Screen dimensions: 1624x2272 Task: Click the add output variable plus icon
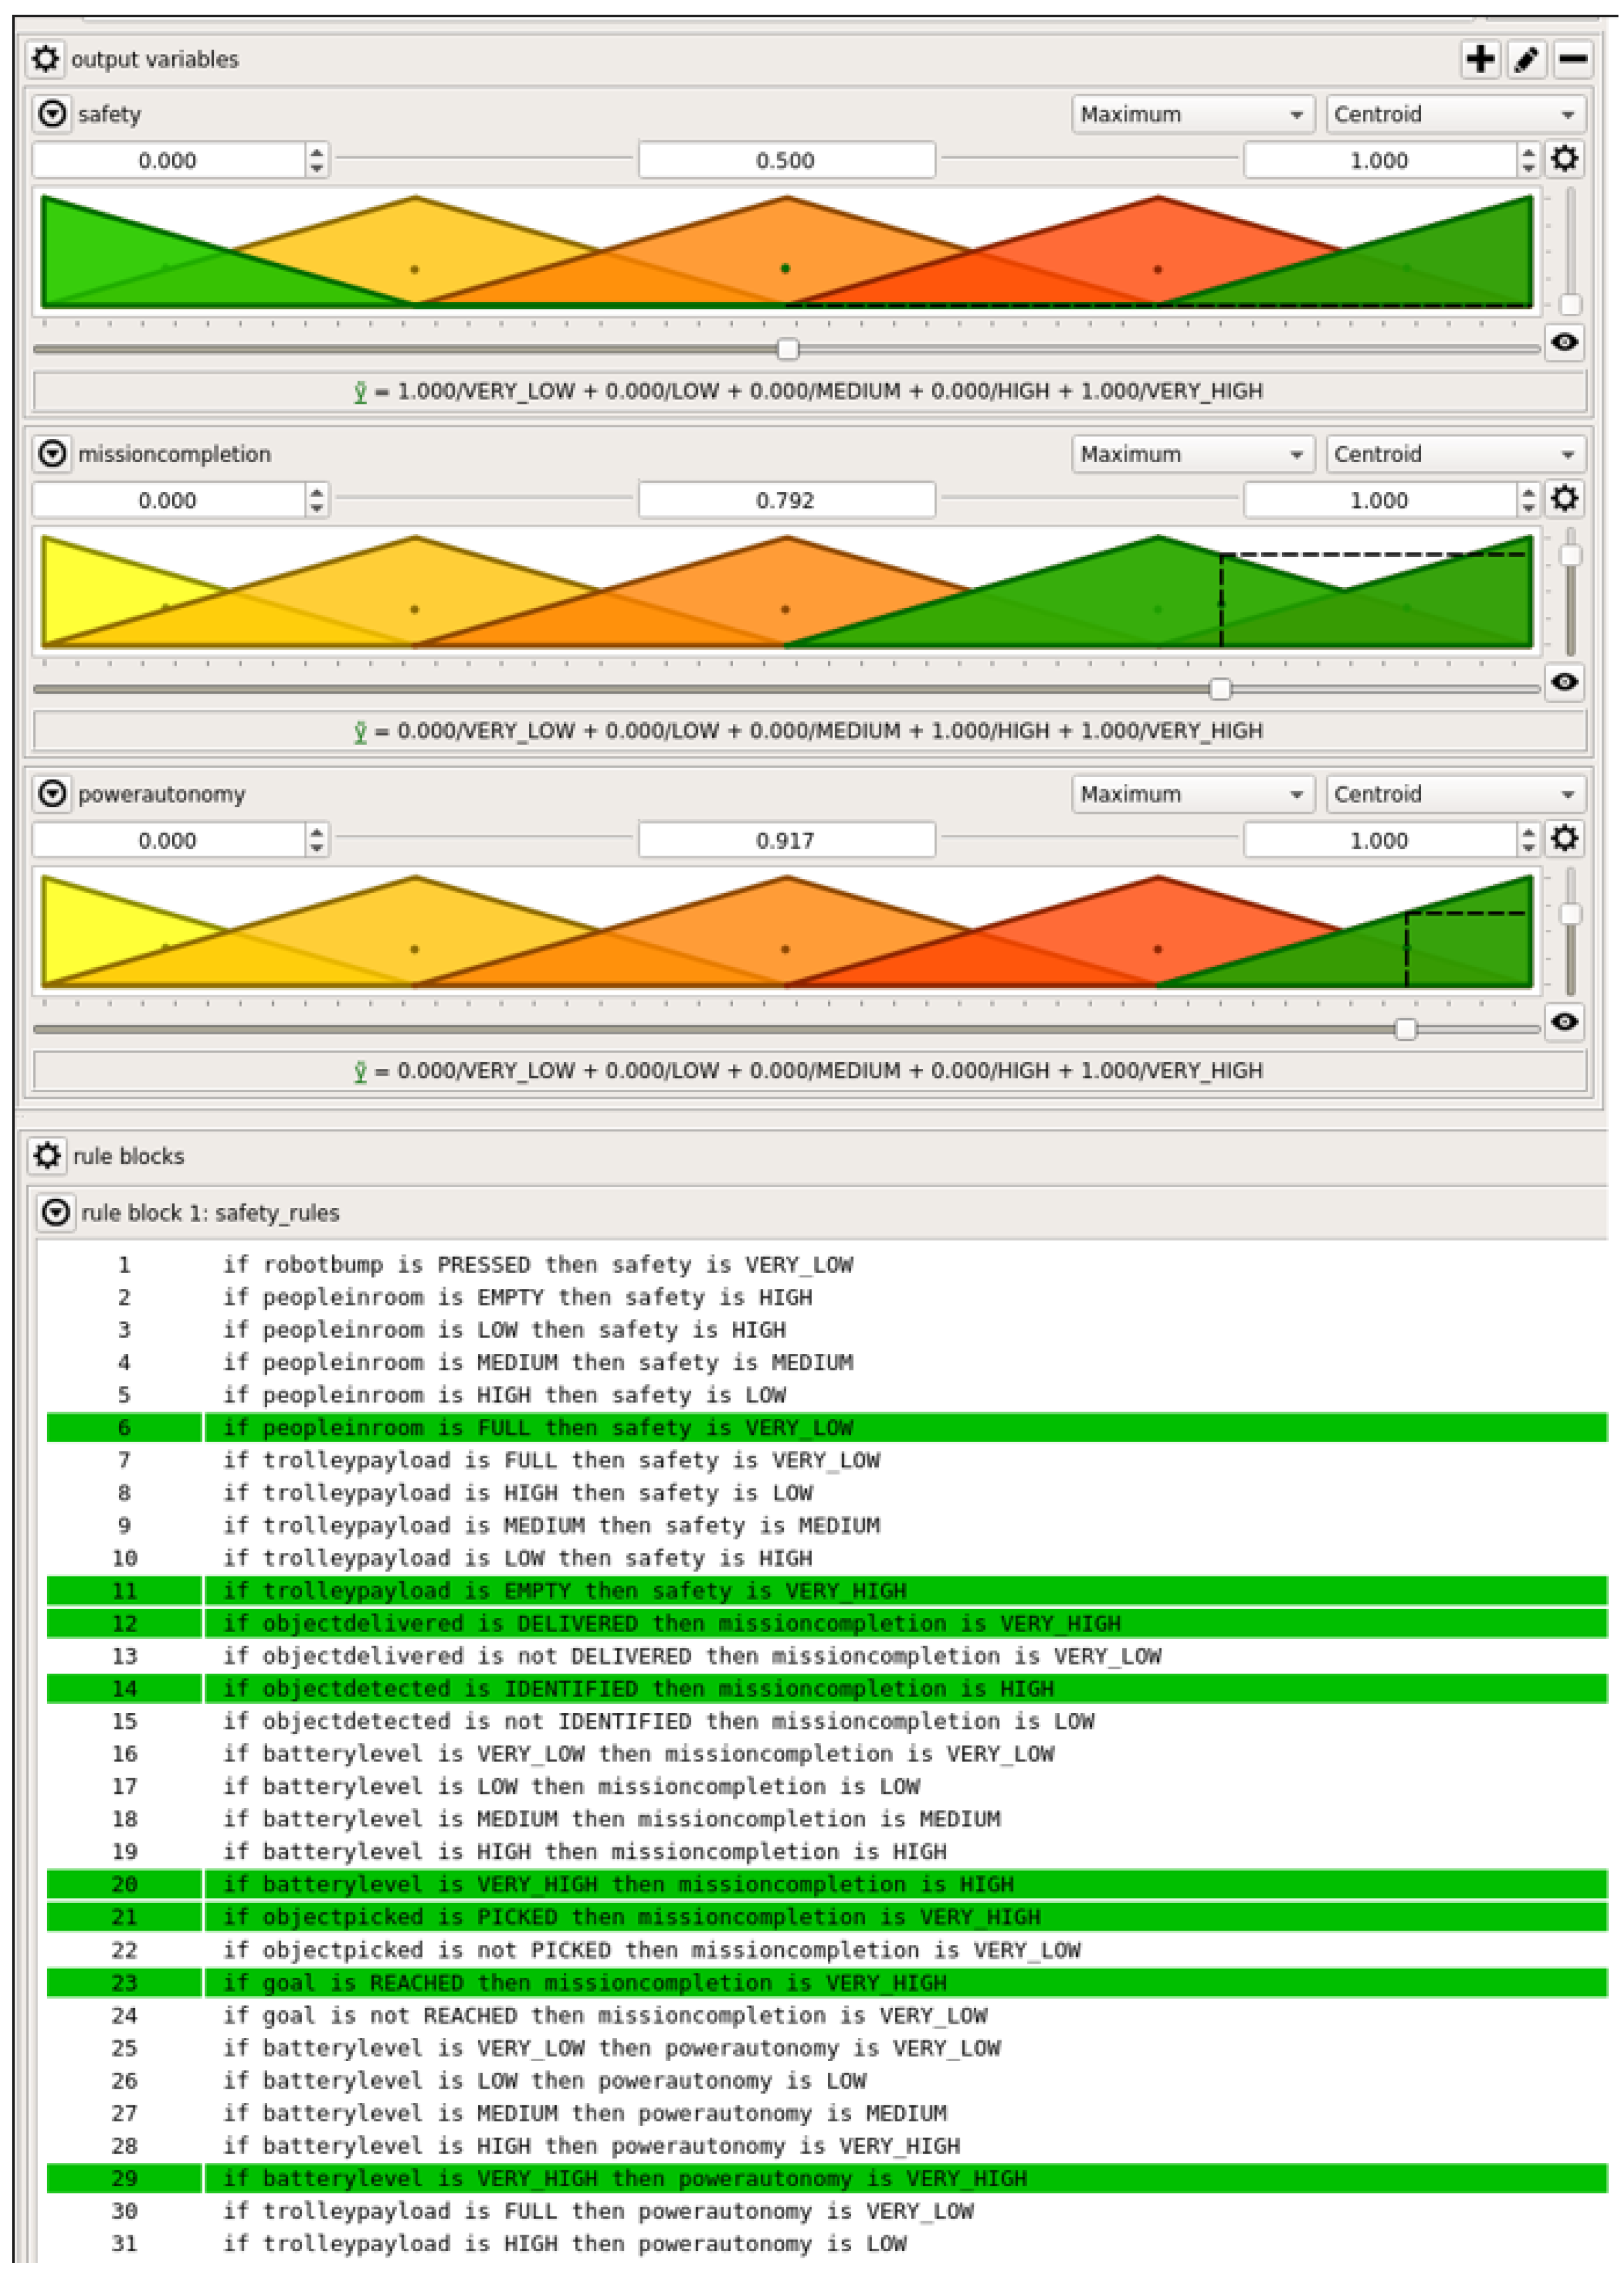coord(1480,59)
